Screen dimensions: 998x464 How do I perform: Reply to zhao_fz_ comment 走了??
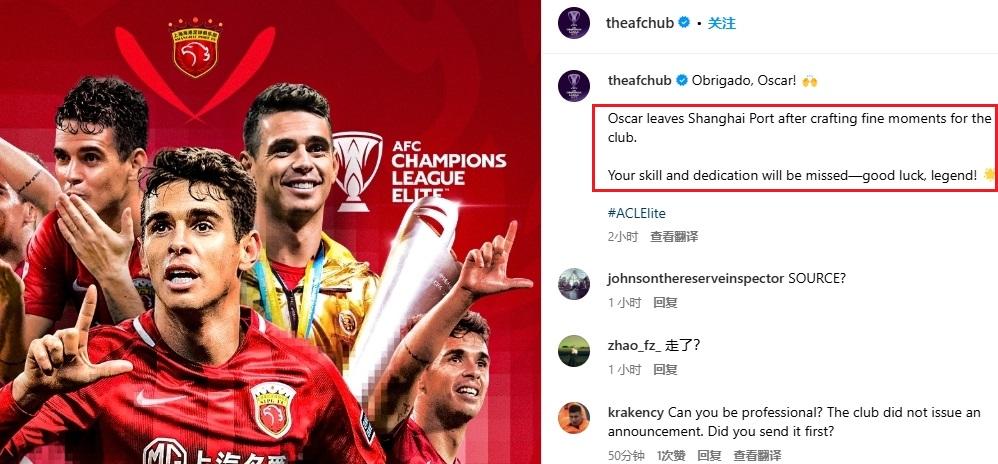pos(665,370)
